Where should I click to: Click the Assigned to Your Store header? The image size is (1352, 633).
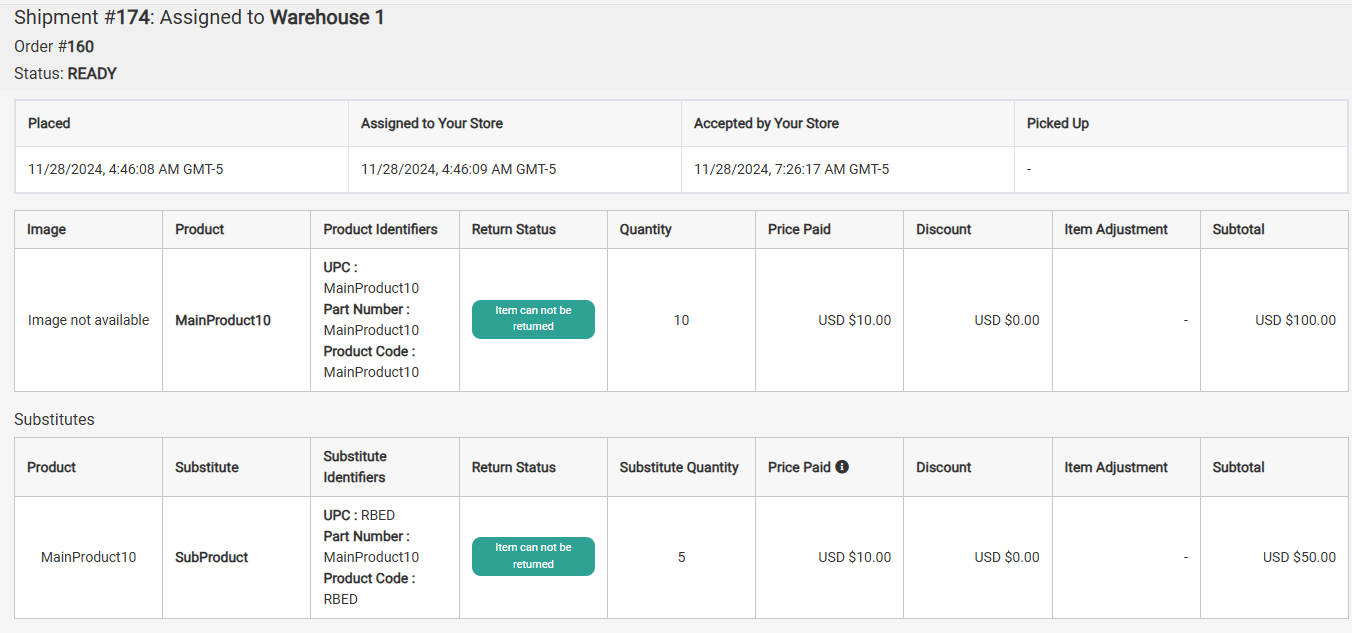(x=430, y=122)
